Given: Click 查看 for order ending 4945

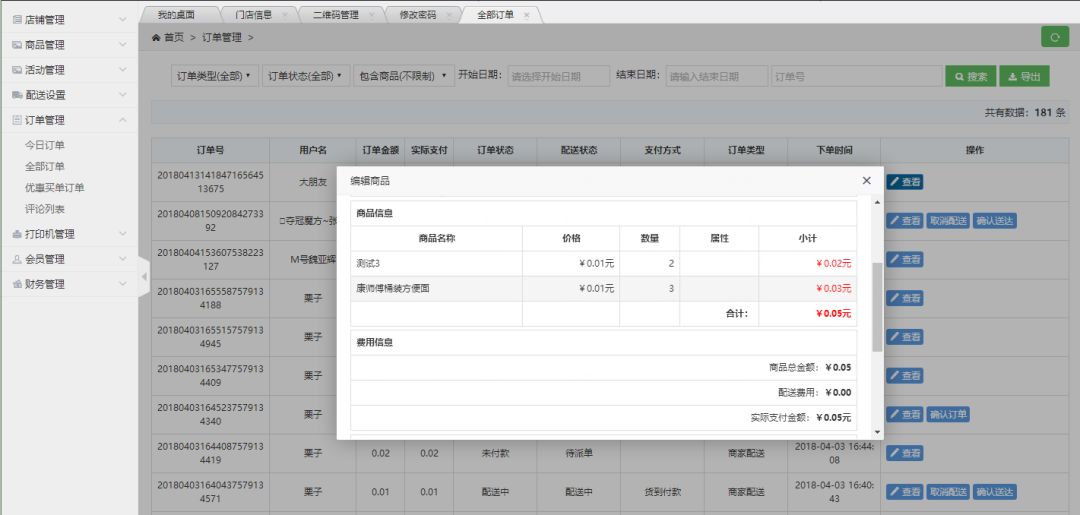Looking at the screenshot, I should (x=904, y=337).
